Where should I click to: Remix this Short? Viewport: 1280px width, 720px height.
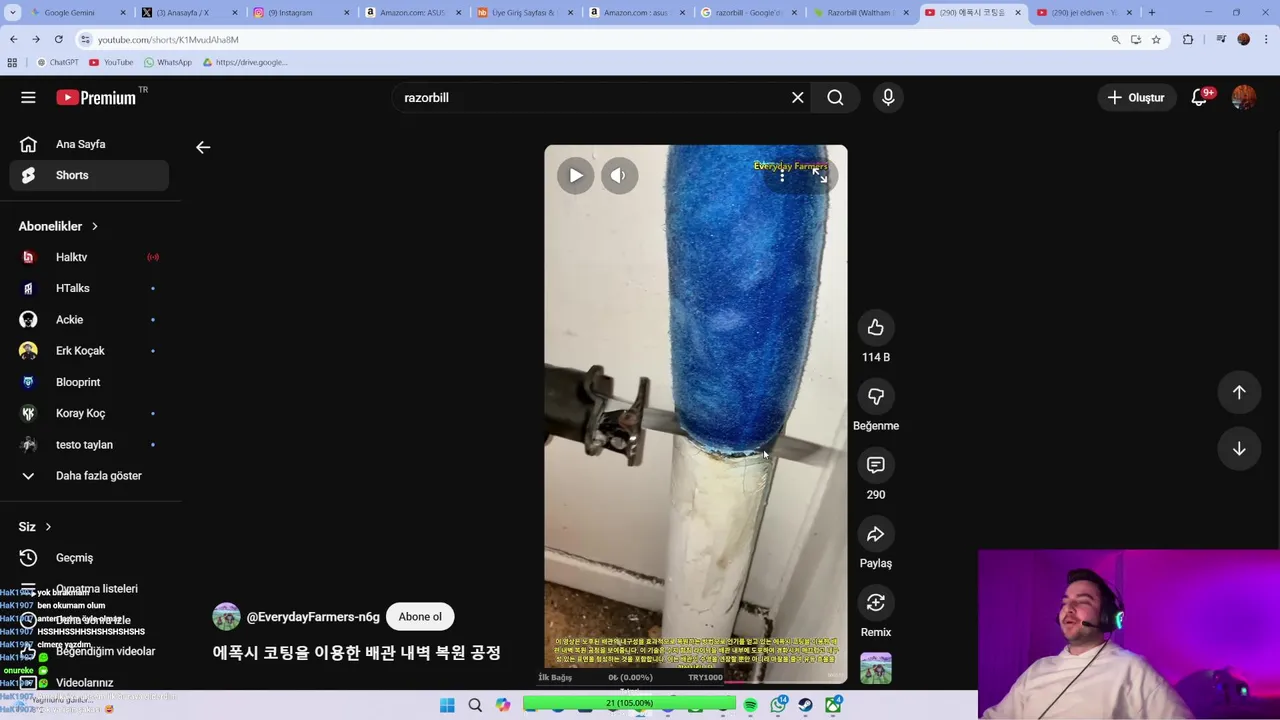[875, 603]
